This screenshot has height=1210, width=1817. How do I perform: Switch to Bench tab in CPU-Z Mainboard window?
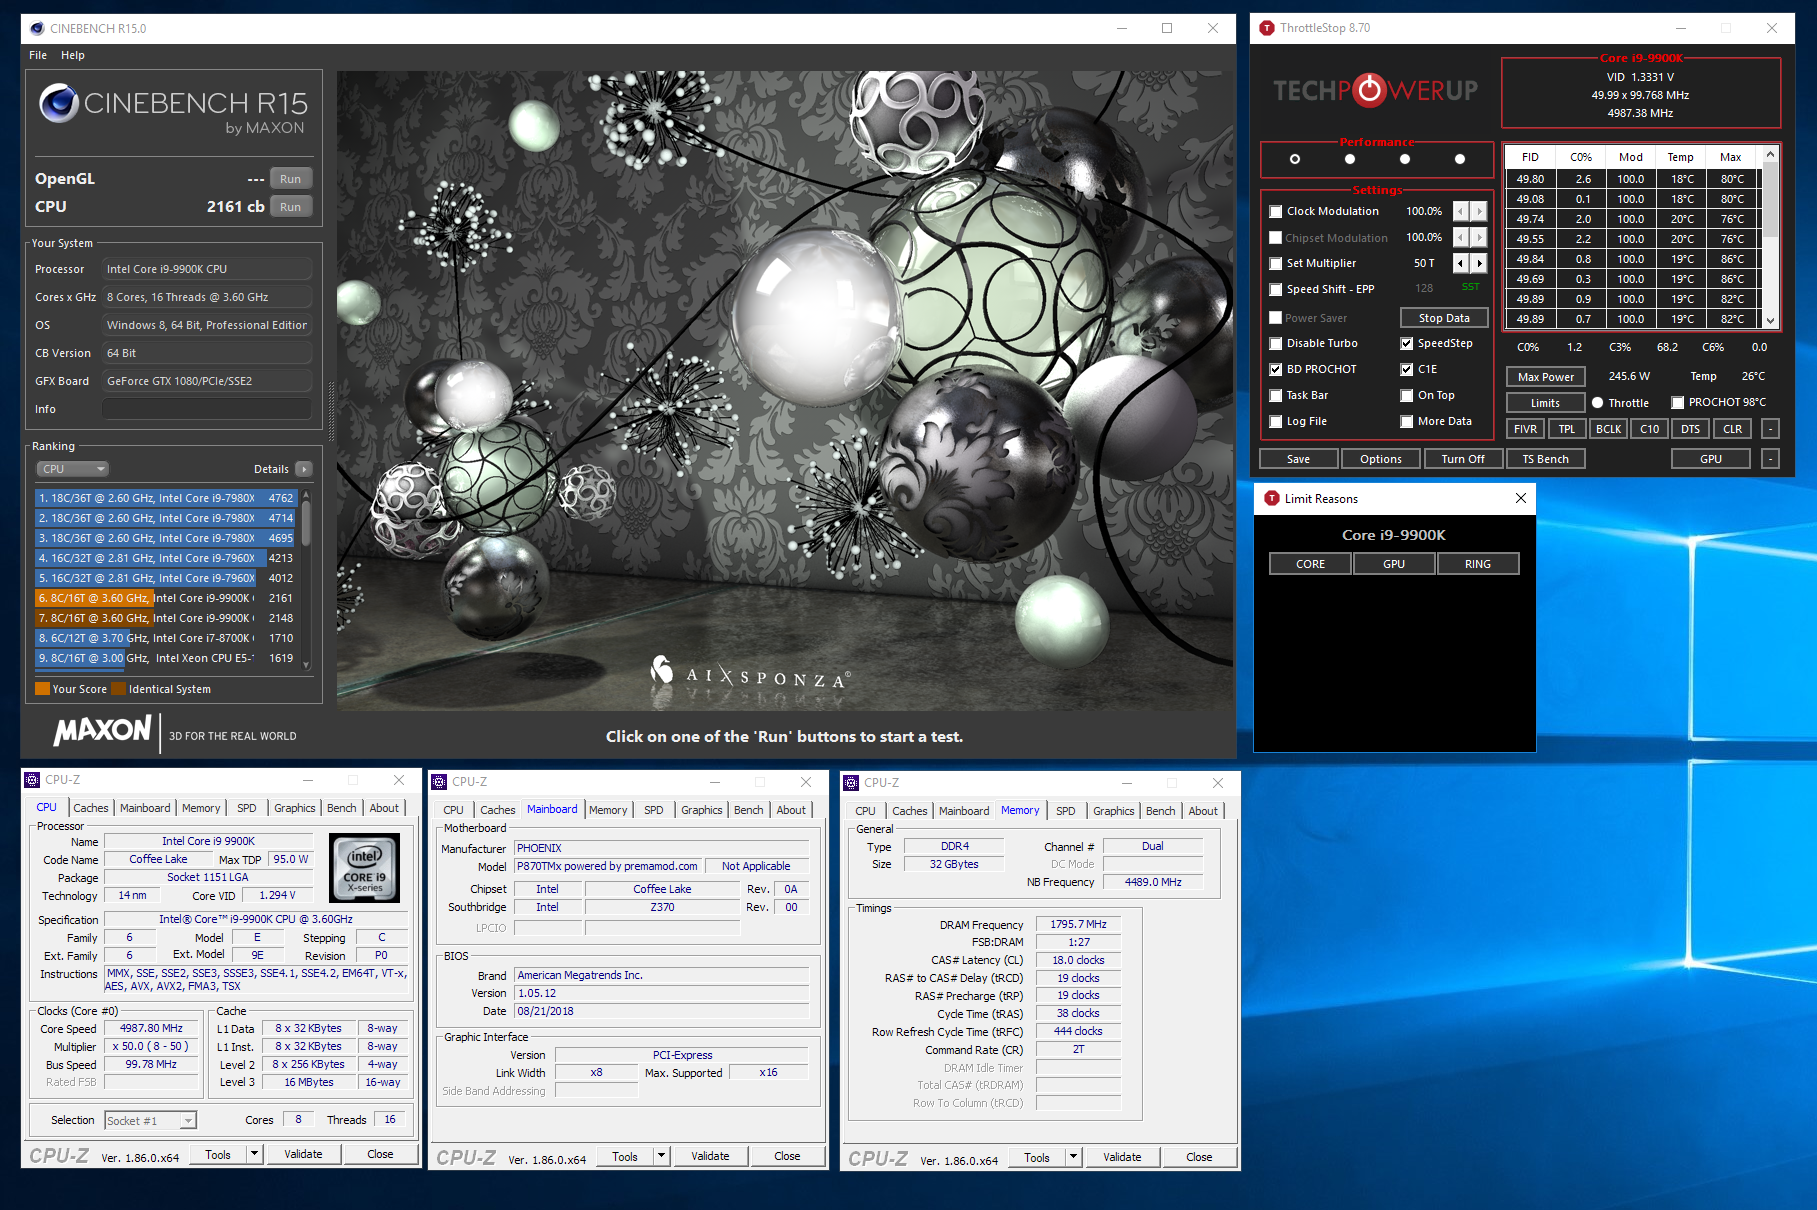point(749,810)
